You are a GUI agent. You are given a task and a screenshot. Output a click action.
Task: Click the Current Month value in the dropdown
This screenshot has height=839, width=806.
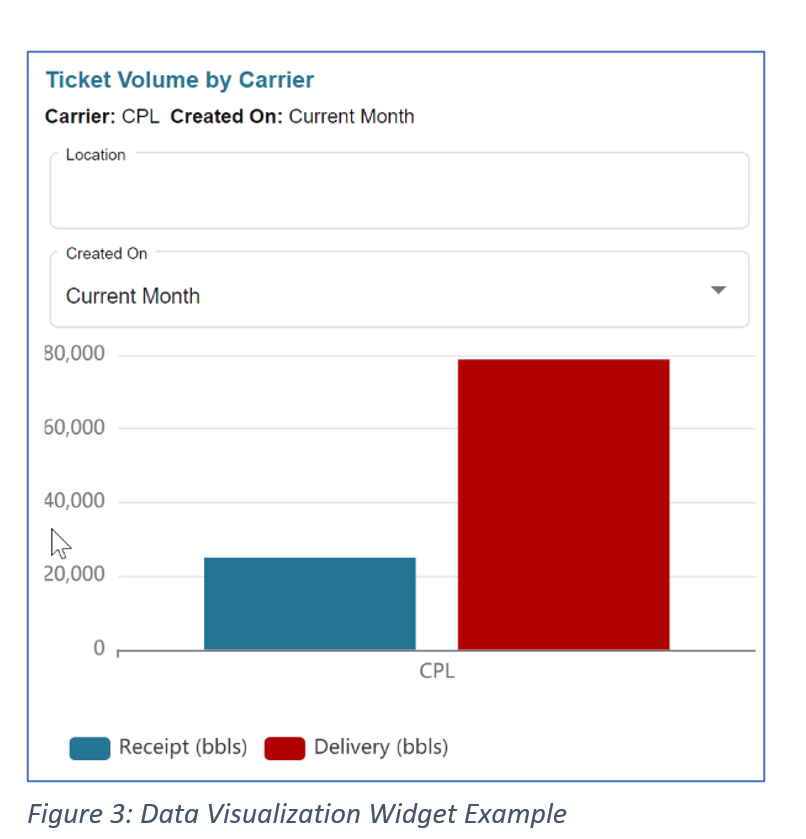pyautogui.click(x=133, y=296)
